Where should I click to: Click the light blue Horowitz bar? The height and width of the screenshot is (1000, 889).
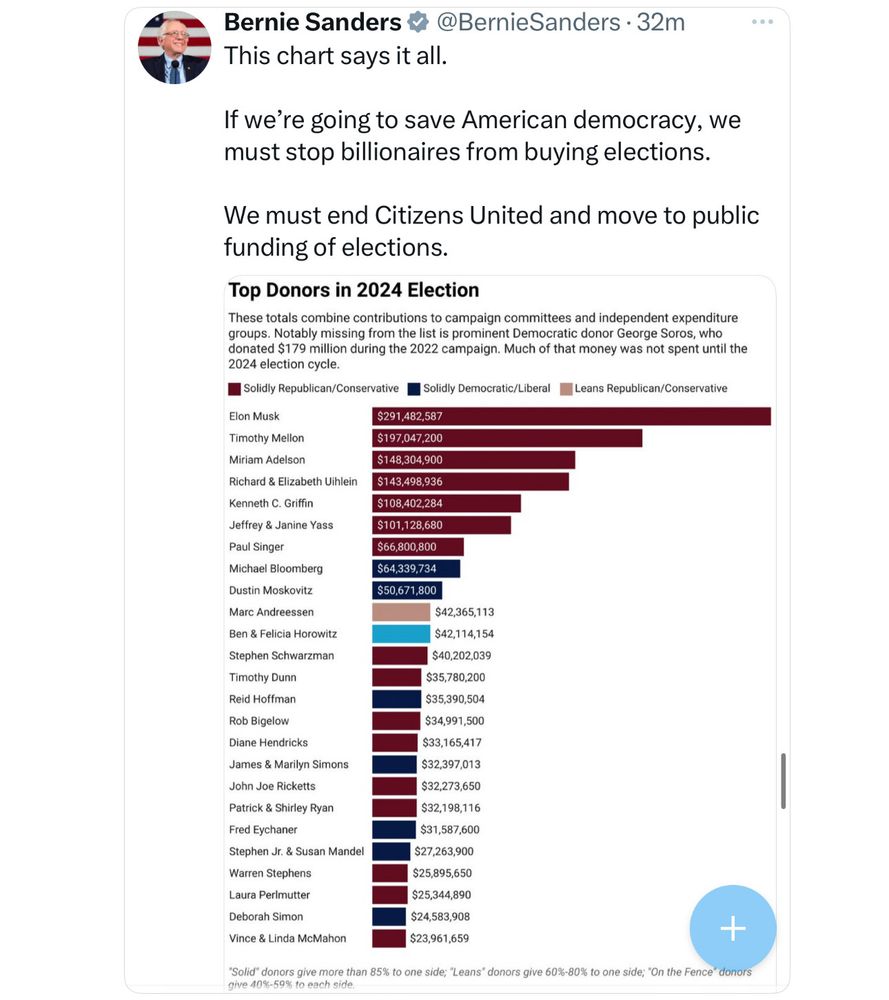coord(401,634)
